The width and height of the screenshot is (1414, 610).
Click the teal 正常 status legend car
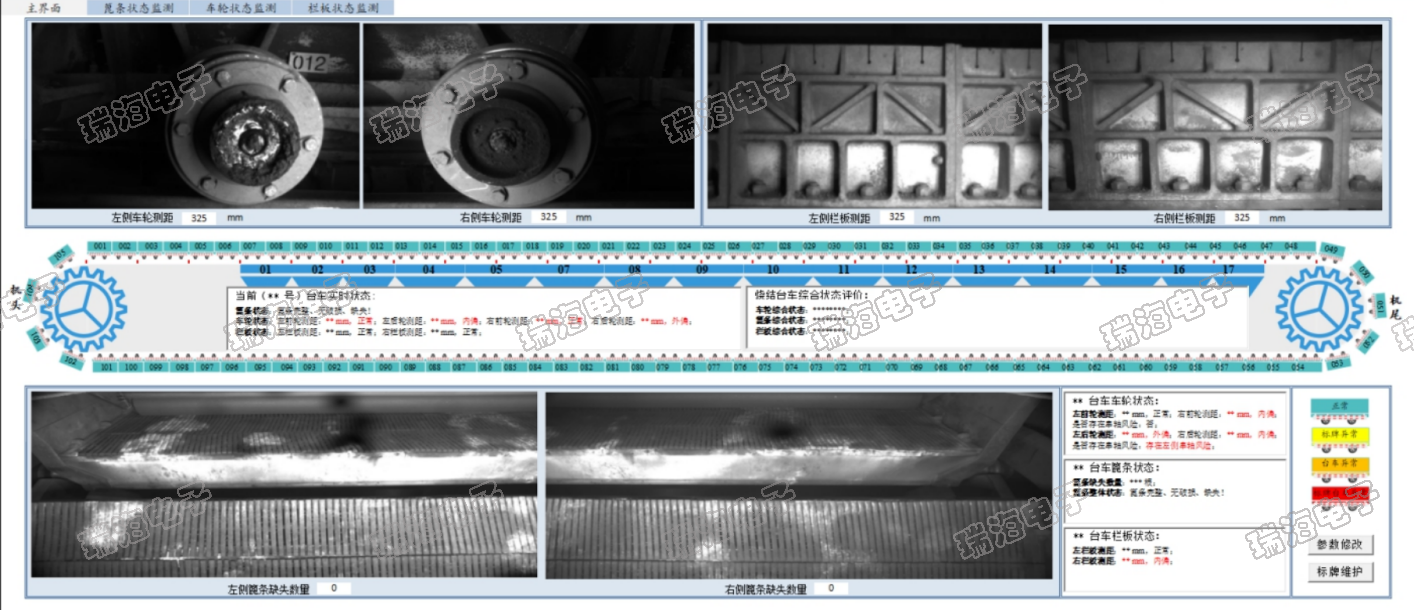[x=1339, y=405]
